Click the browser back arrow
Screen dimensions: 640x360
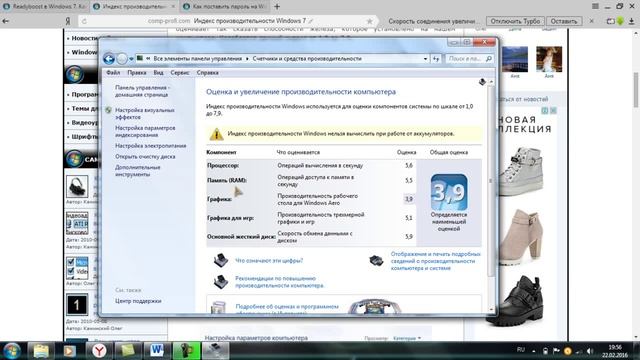coord(6,21)
